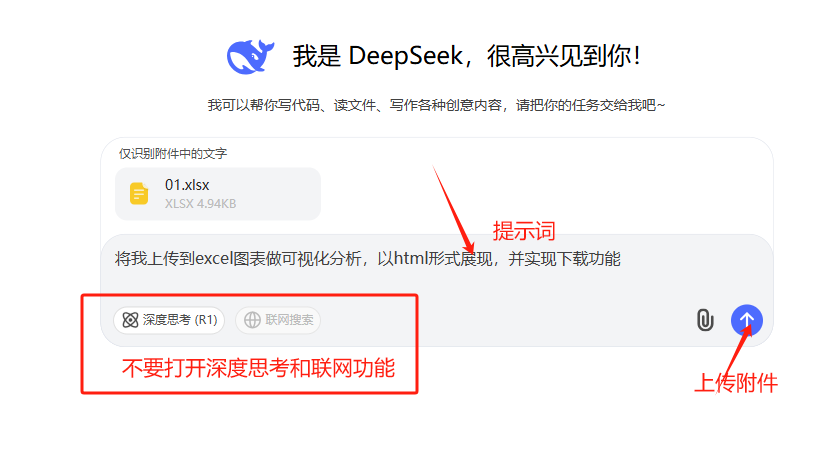This screenshot has height=451, width=838.
Task: Click the 不要打开深度思考和联网功能 warning text
Action: pos(258,368)
